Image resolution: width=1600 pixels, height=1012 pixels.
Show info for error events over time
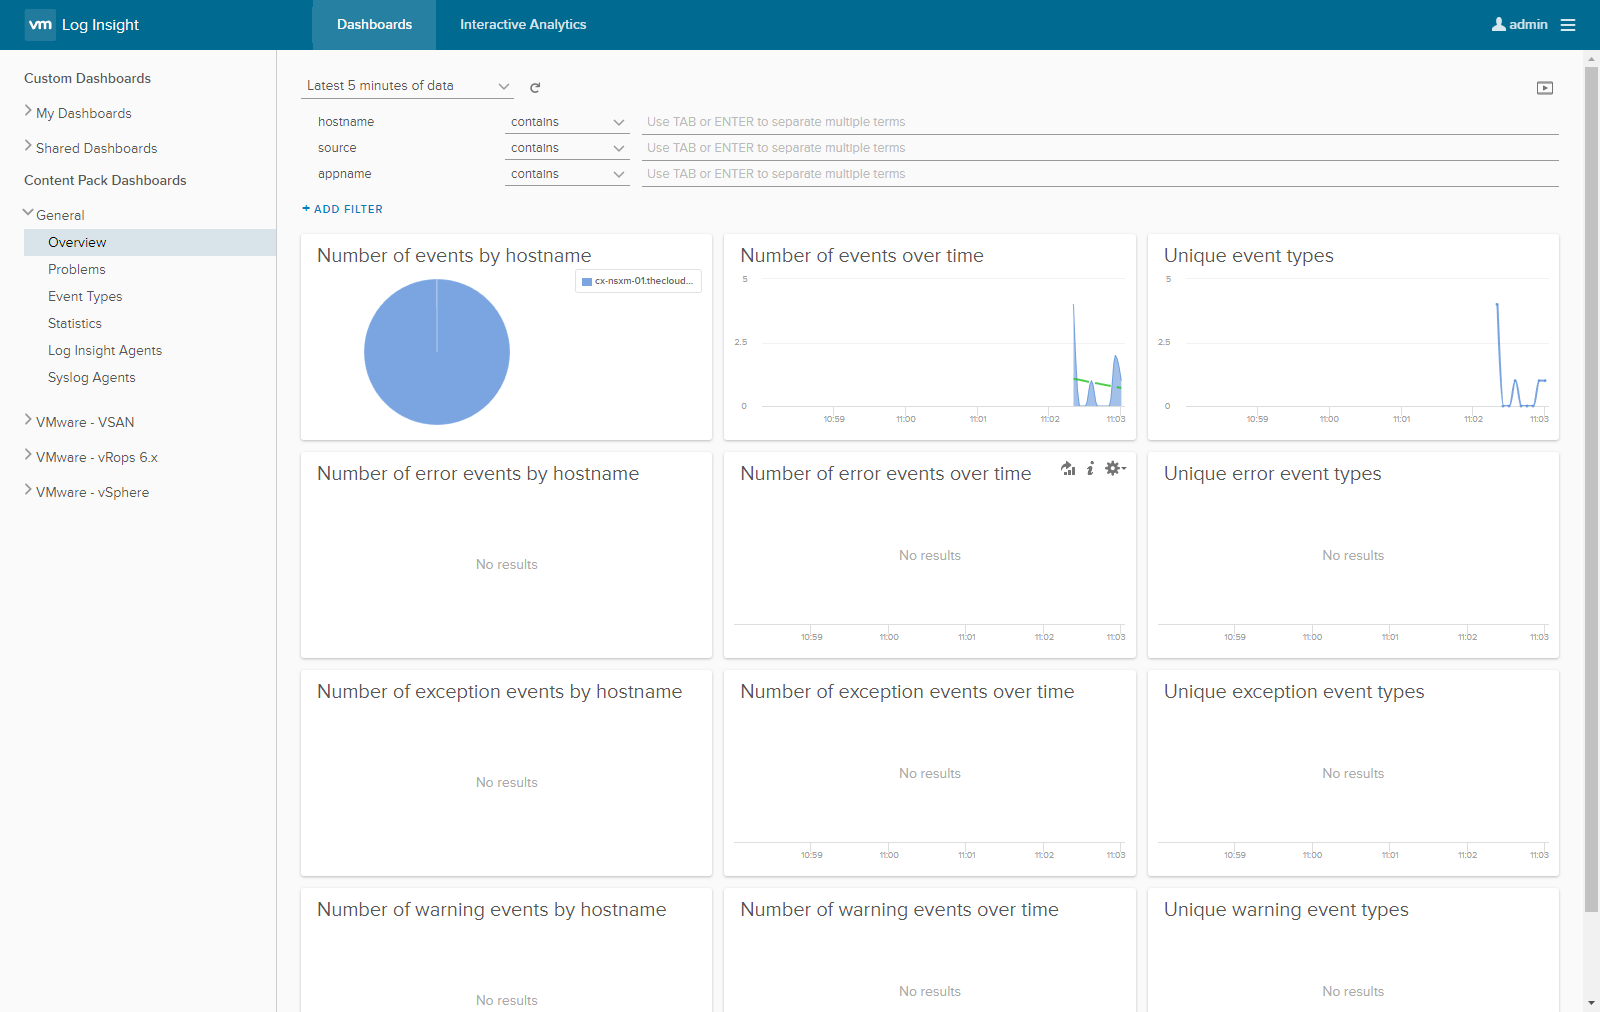1090,469
